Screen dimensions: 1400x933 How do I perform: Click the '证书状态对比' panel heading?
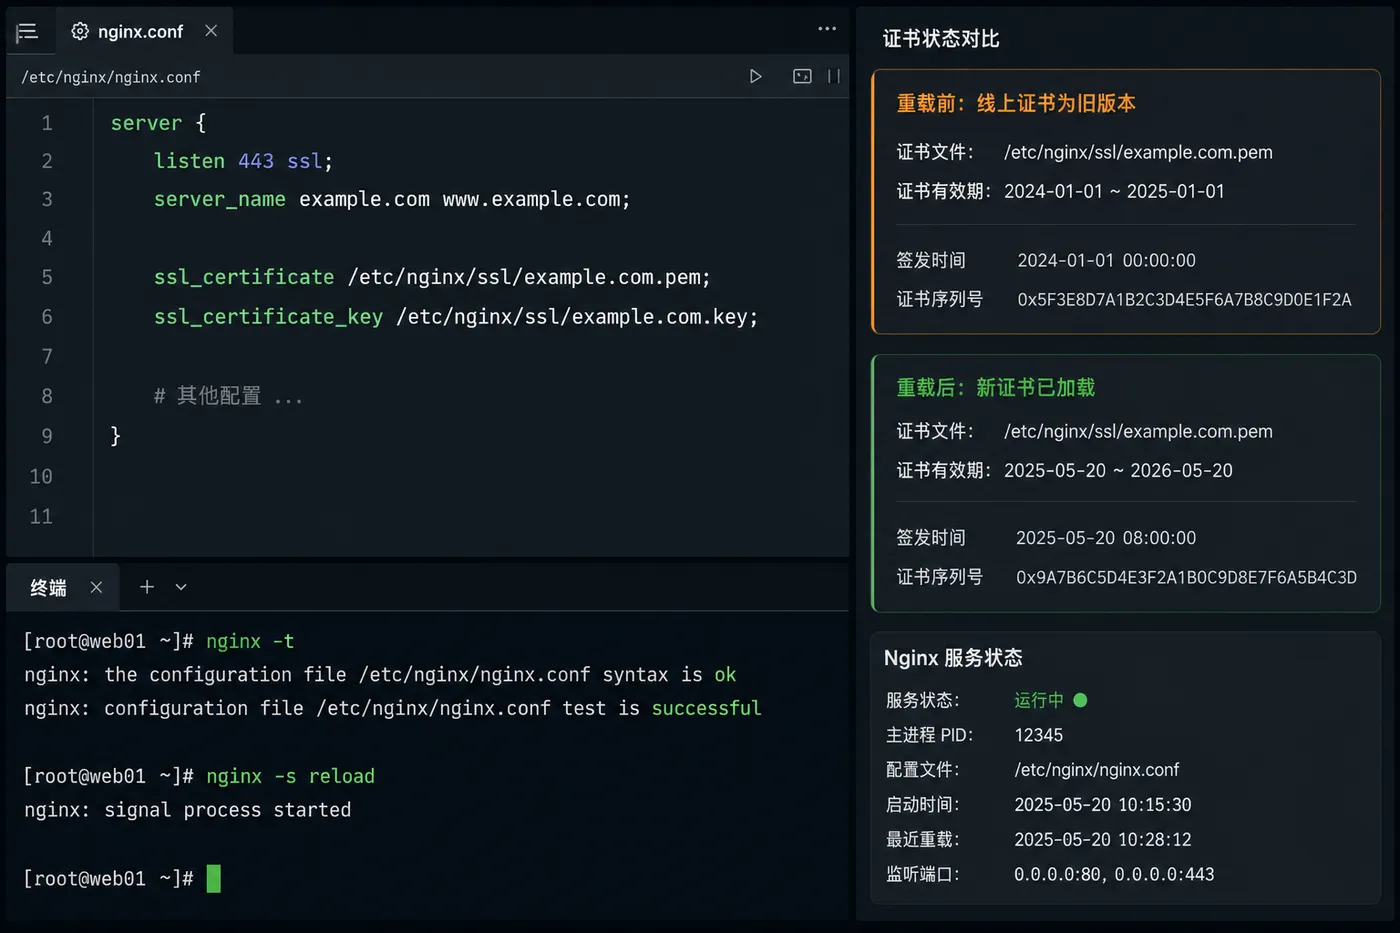[x=941, y=39]
